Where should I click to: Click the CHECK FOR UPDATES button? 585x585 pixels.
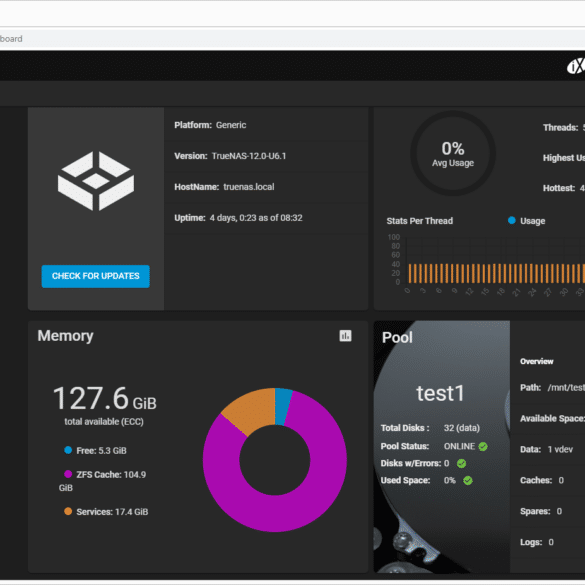(96, 276)
